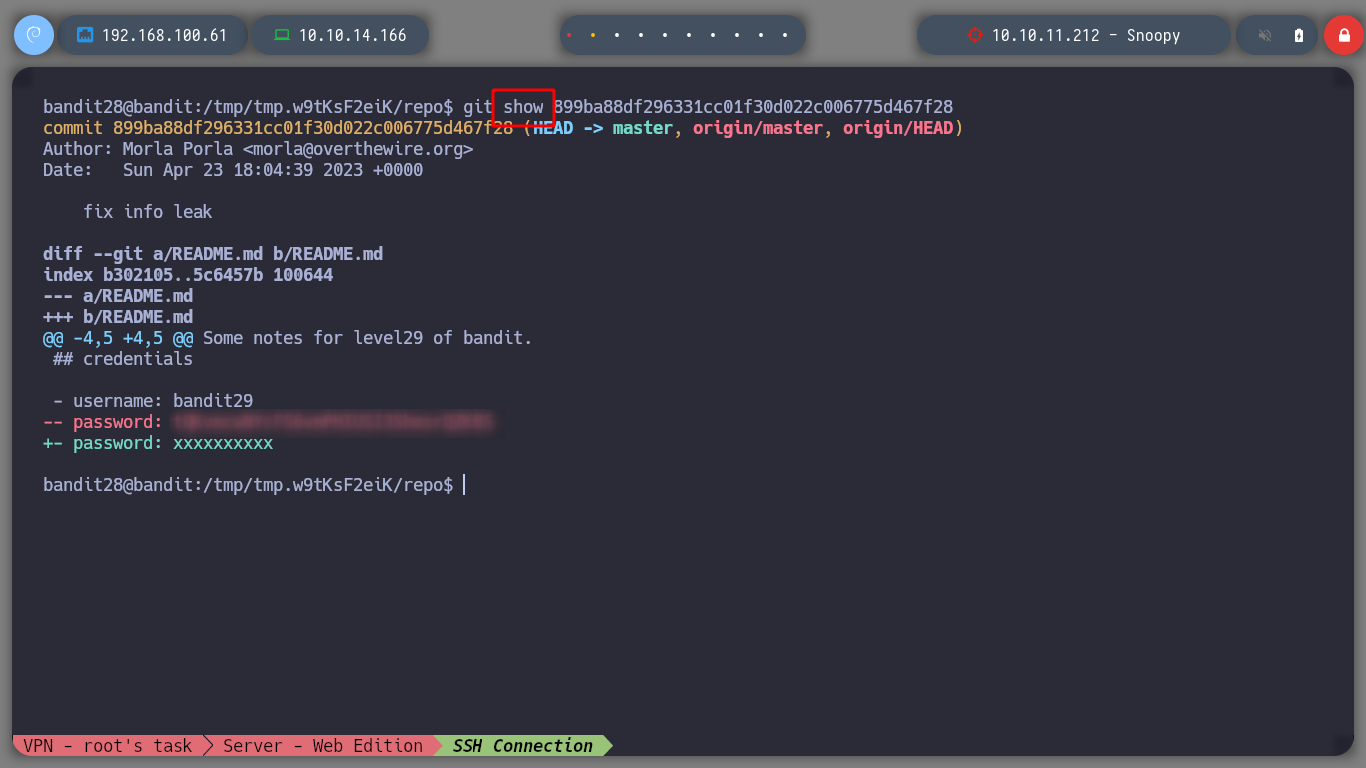Switch to the yellow workspace dot
This screenshot has height=768, width=1366.
click(x=593, y=35)
